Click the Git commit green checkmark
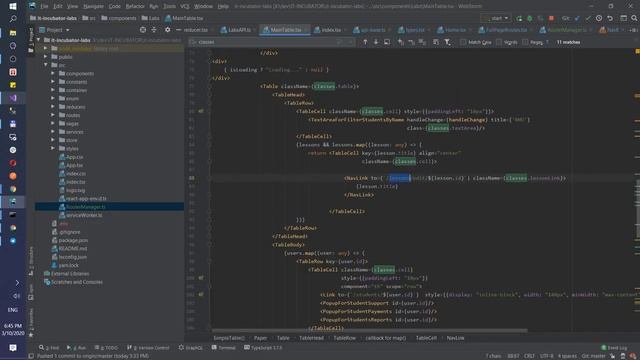This screenshot has width=640, height=360. coord(588,18)
